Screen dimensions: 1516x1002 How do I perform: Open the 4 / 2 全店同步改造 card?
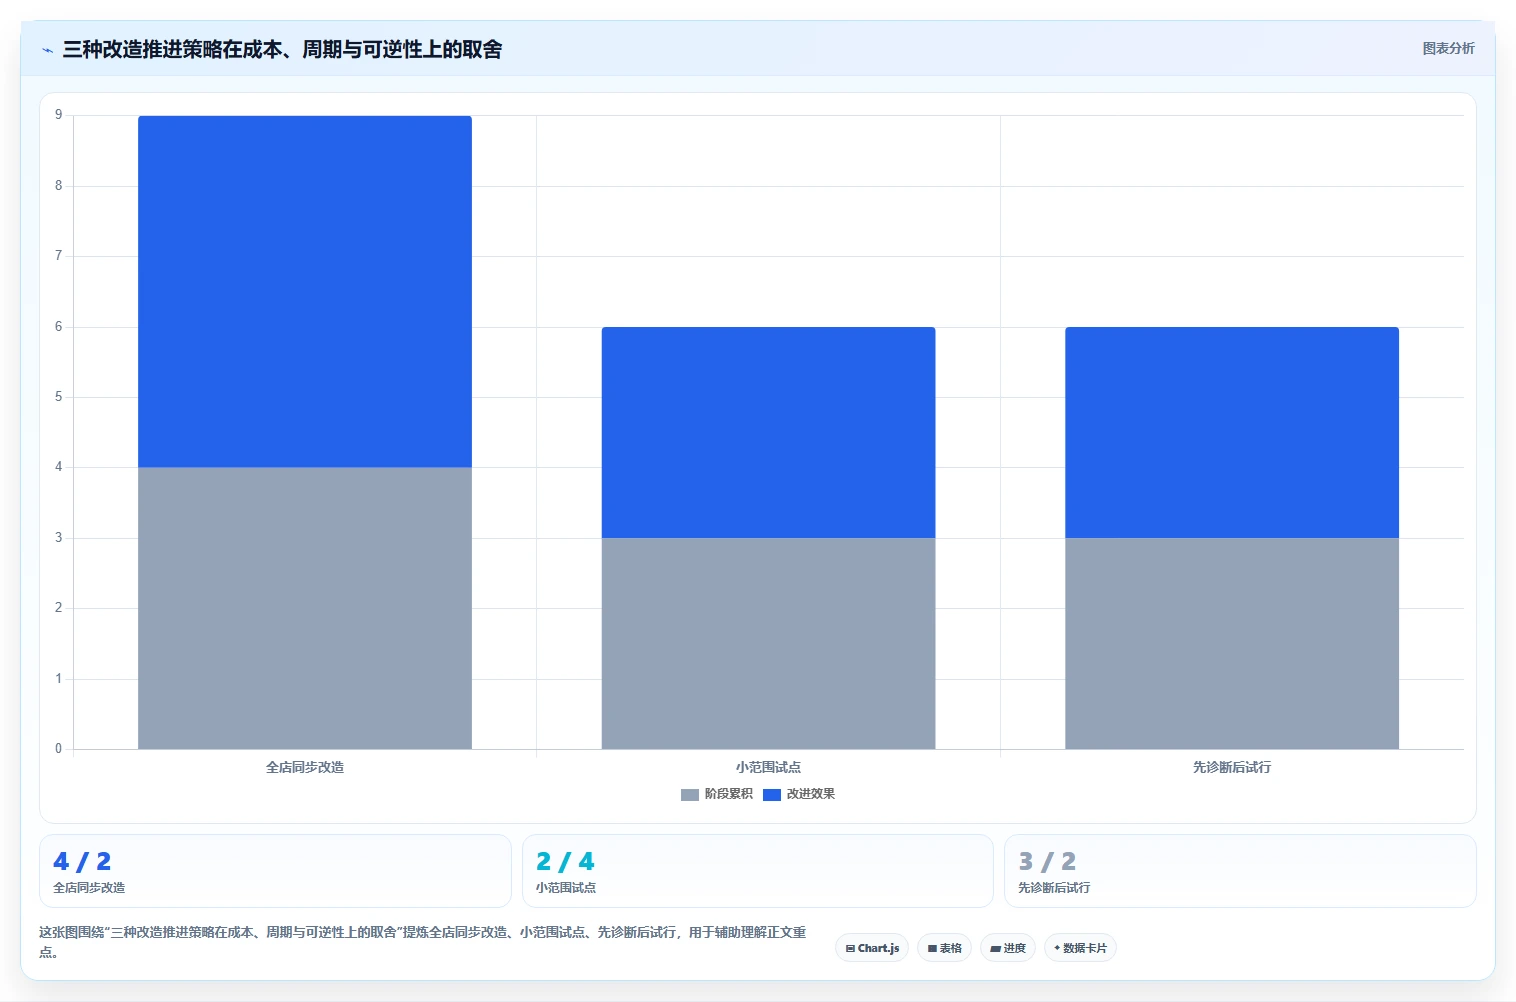click(275, 871)
